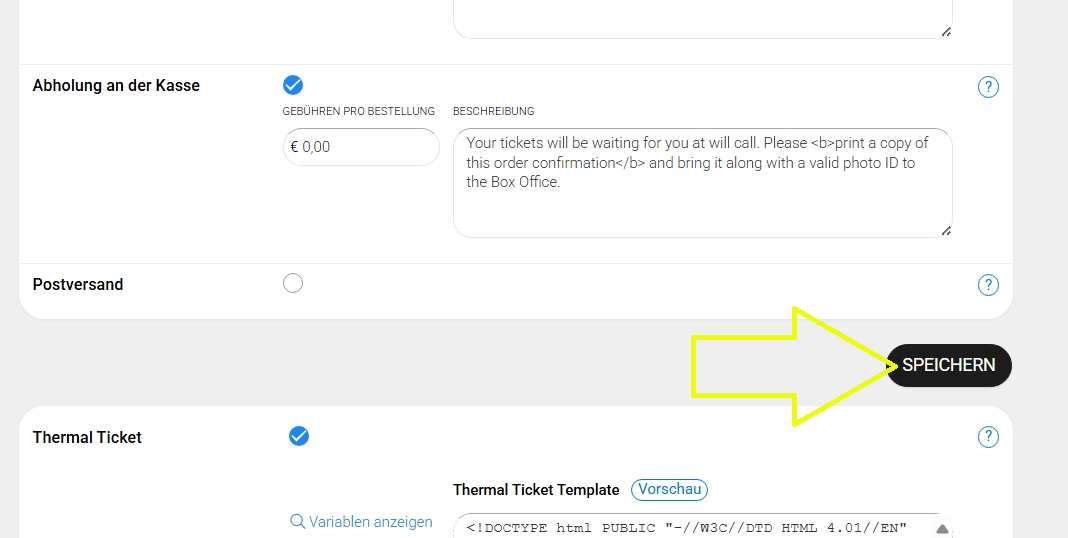1068x538 pixels.
Task: Click the Abholung an der Kasse label
Action: [x=116, y=86]
